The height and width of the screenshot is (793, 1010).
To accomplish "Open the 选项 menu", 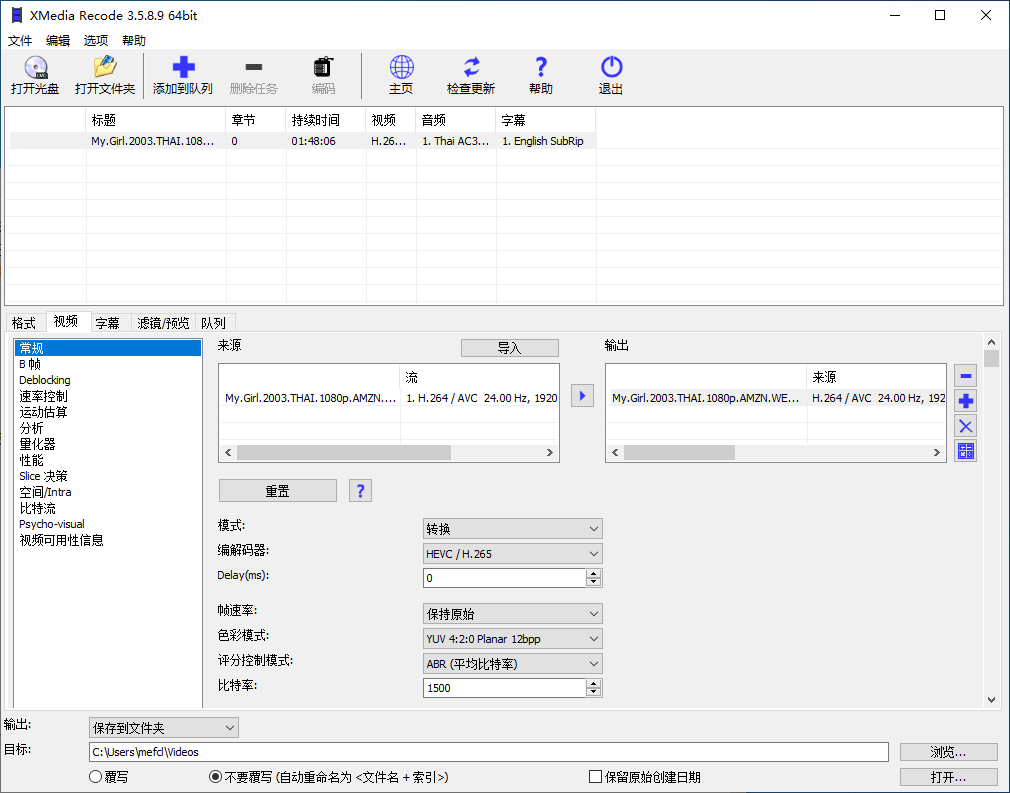I will 95,40.
